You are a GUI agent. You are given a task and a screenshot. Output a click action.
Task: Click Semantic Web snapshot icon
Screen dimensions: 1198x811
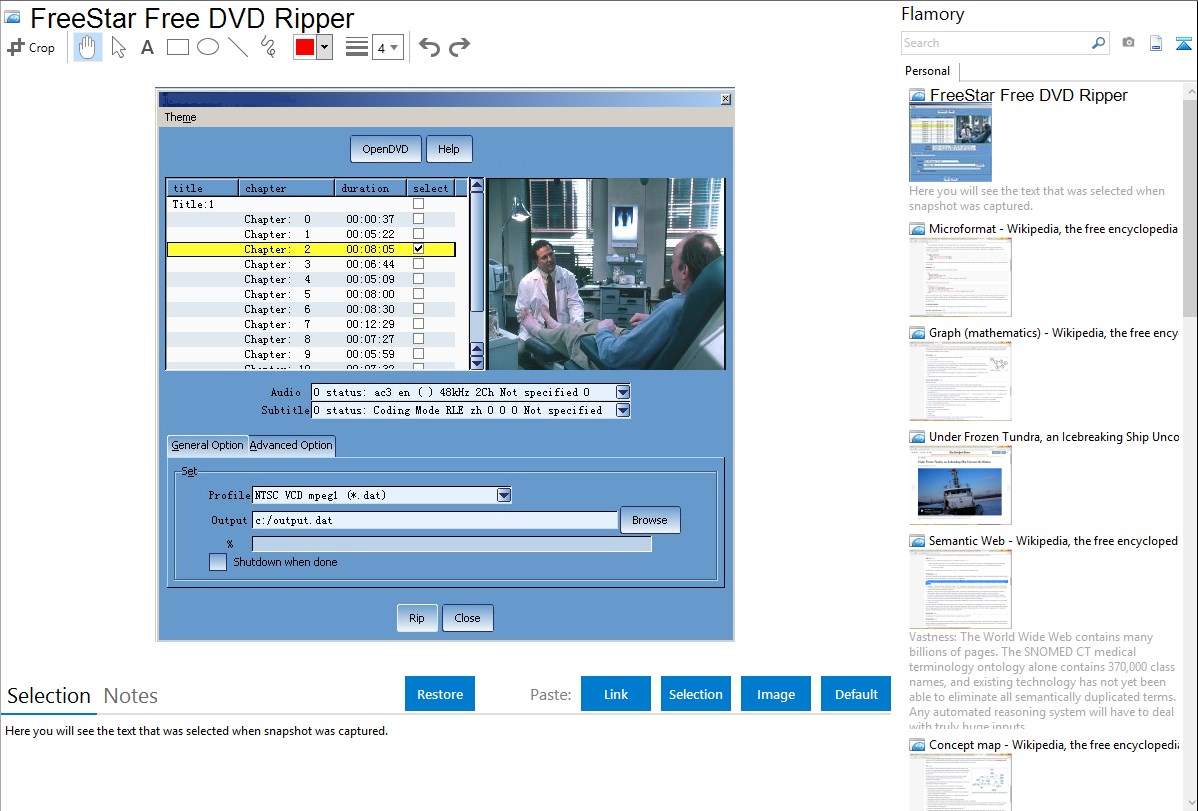pyautogui.click(x=917, y=541)
